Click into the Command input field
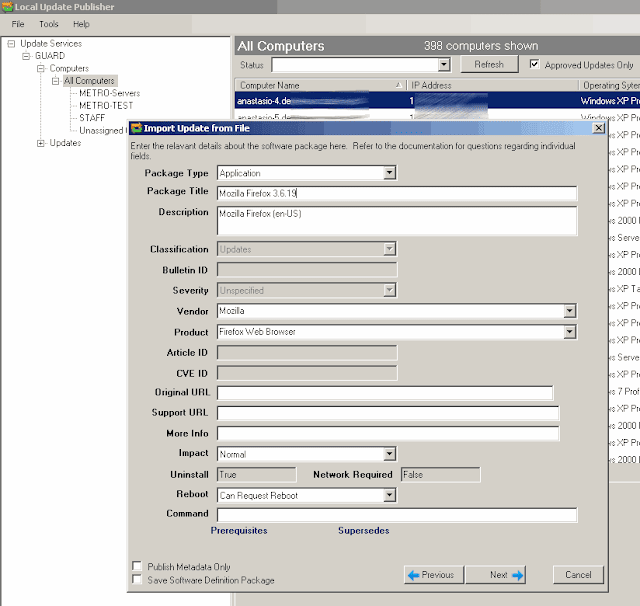640x606 pixels. pyautogui.click(x=397, y=515)
